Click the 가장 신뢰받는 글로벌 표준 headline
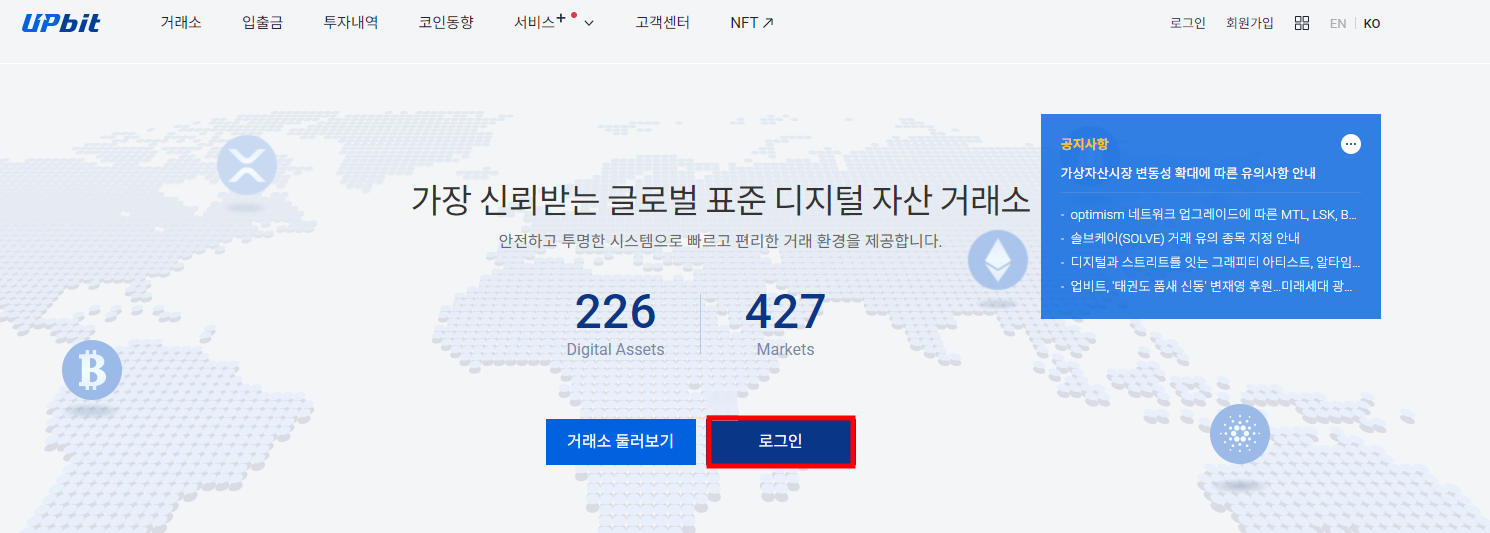 pyautogui.click(x=720, y=200)
